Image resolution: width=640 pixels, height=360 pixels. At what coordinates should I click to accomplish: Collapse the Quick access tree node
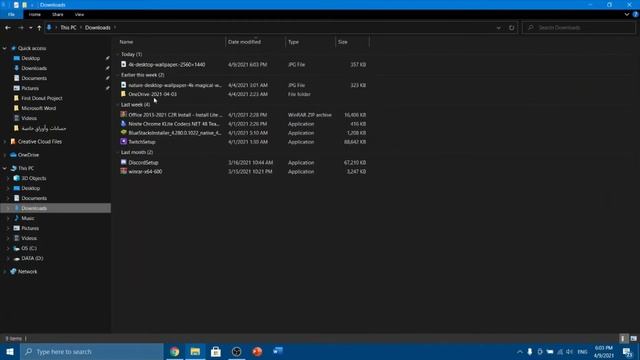coord(4,48)
